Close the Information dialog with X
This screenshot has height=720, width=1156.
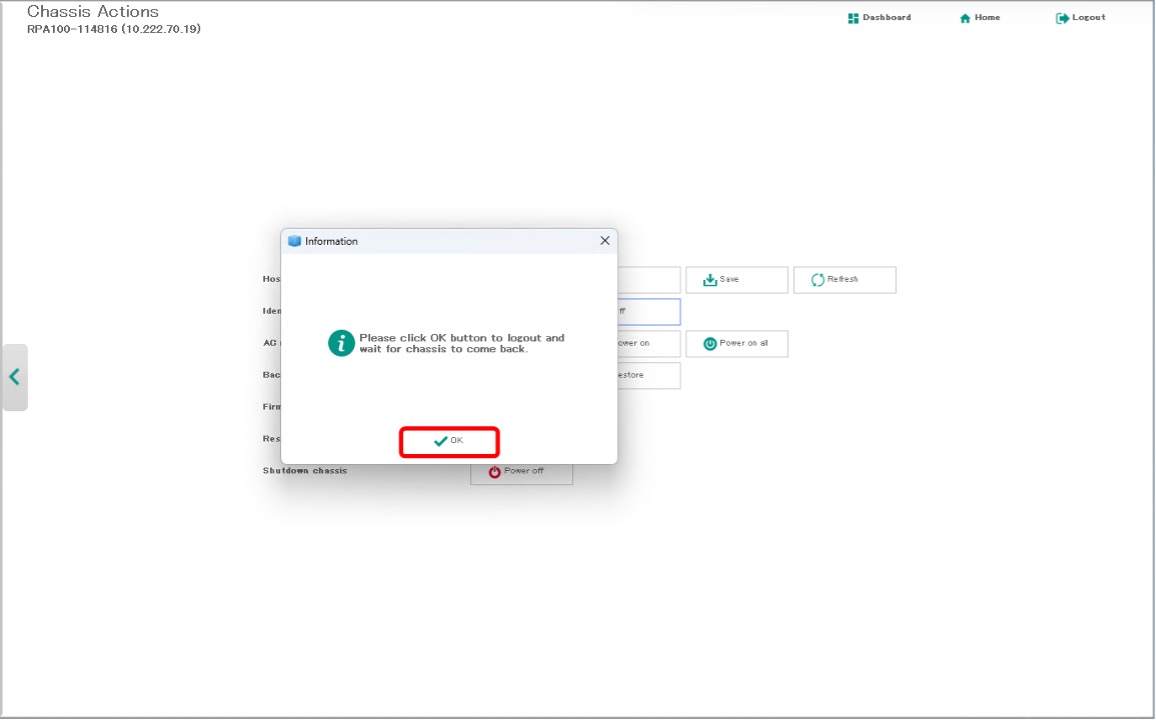pyautogui.click(x=604, y=241)
